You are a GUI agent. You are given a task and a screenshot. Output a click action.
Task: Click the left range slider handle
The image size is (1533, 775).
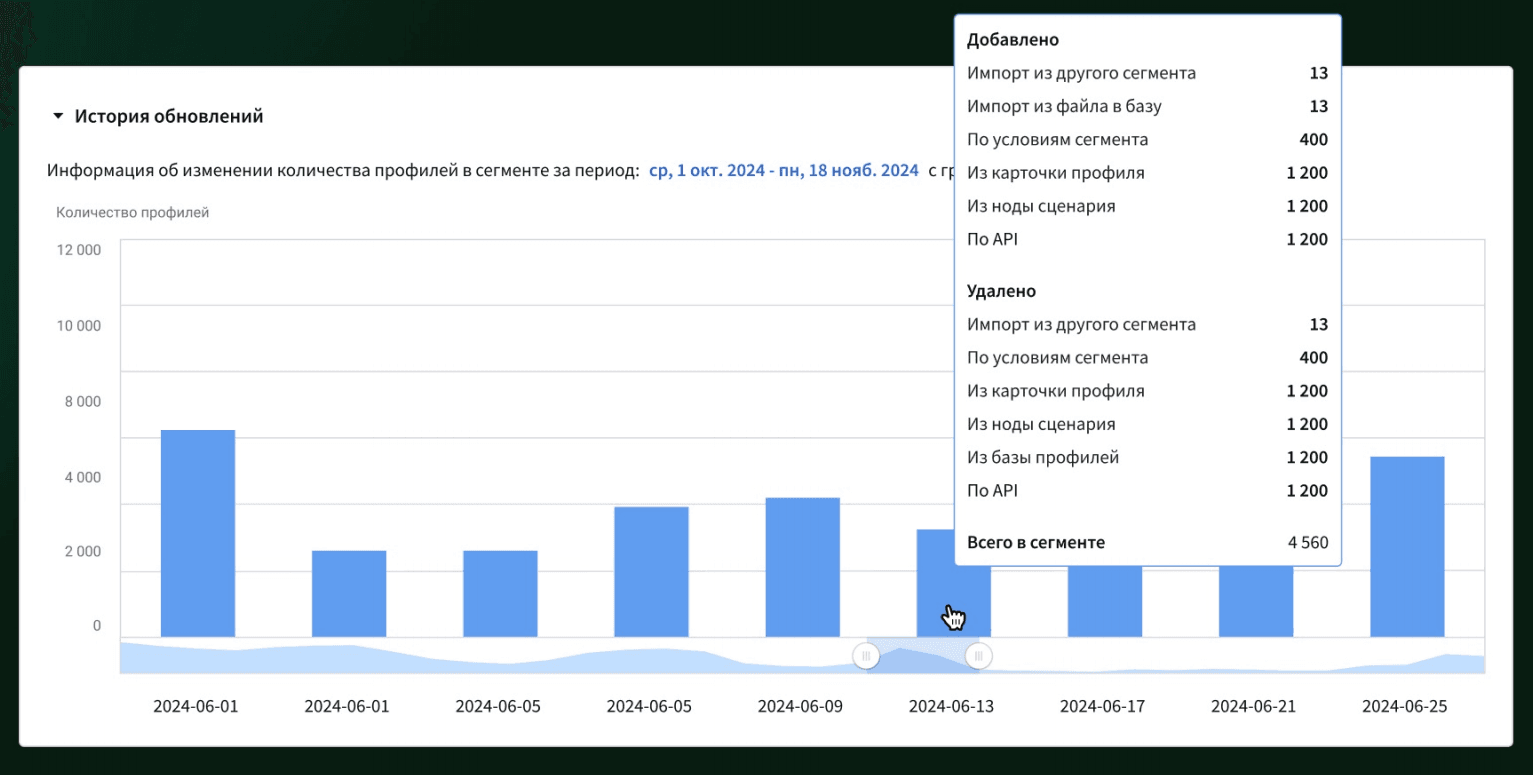(x=866, y=656)
